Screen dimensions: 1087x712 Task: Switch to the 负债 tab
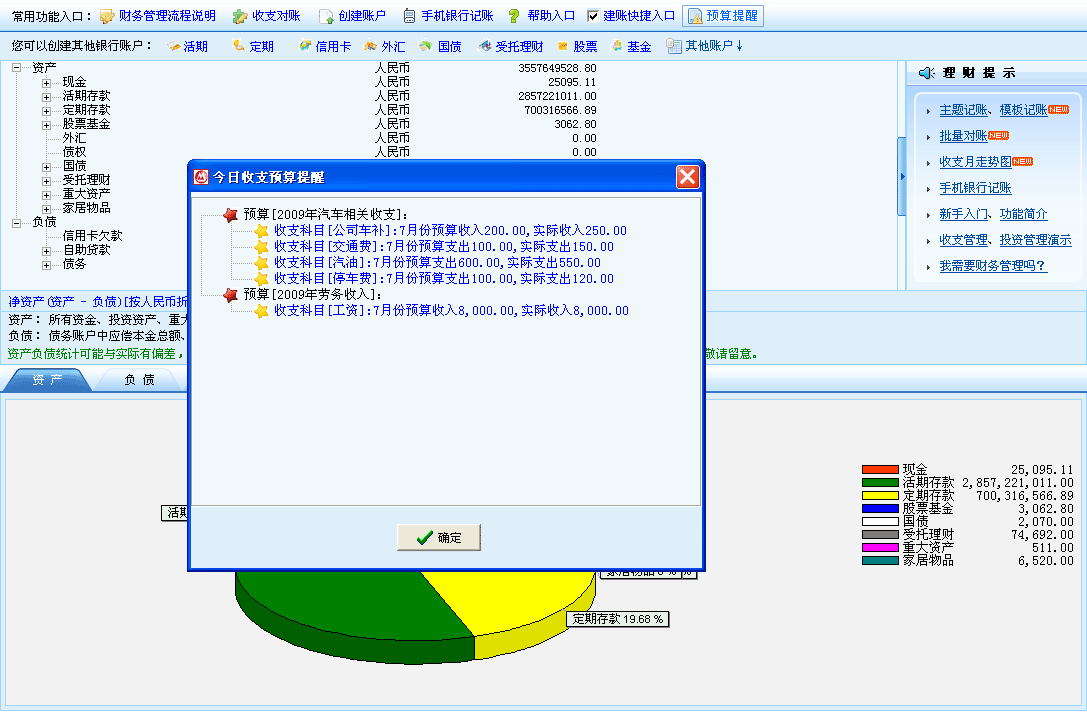[x=139, y=380]
